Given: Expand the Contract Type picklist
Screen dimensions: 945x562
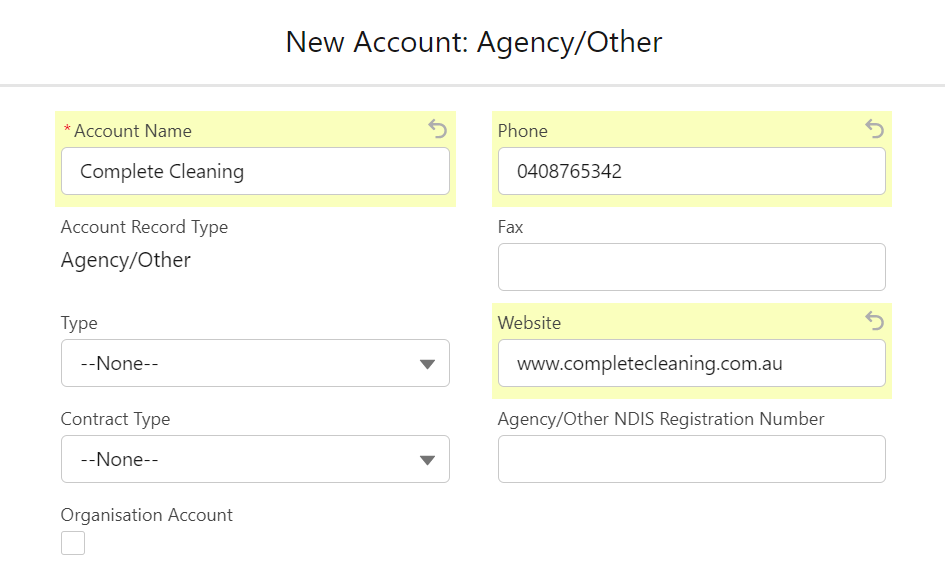Looking at the screenshot, I should coord(255,459).
